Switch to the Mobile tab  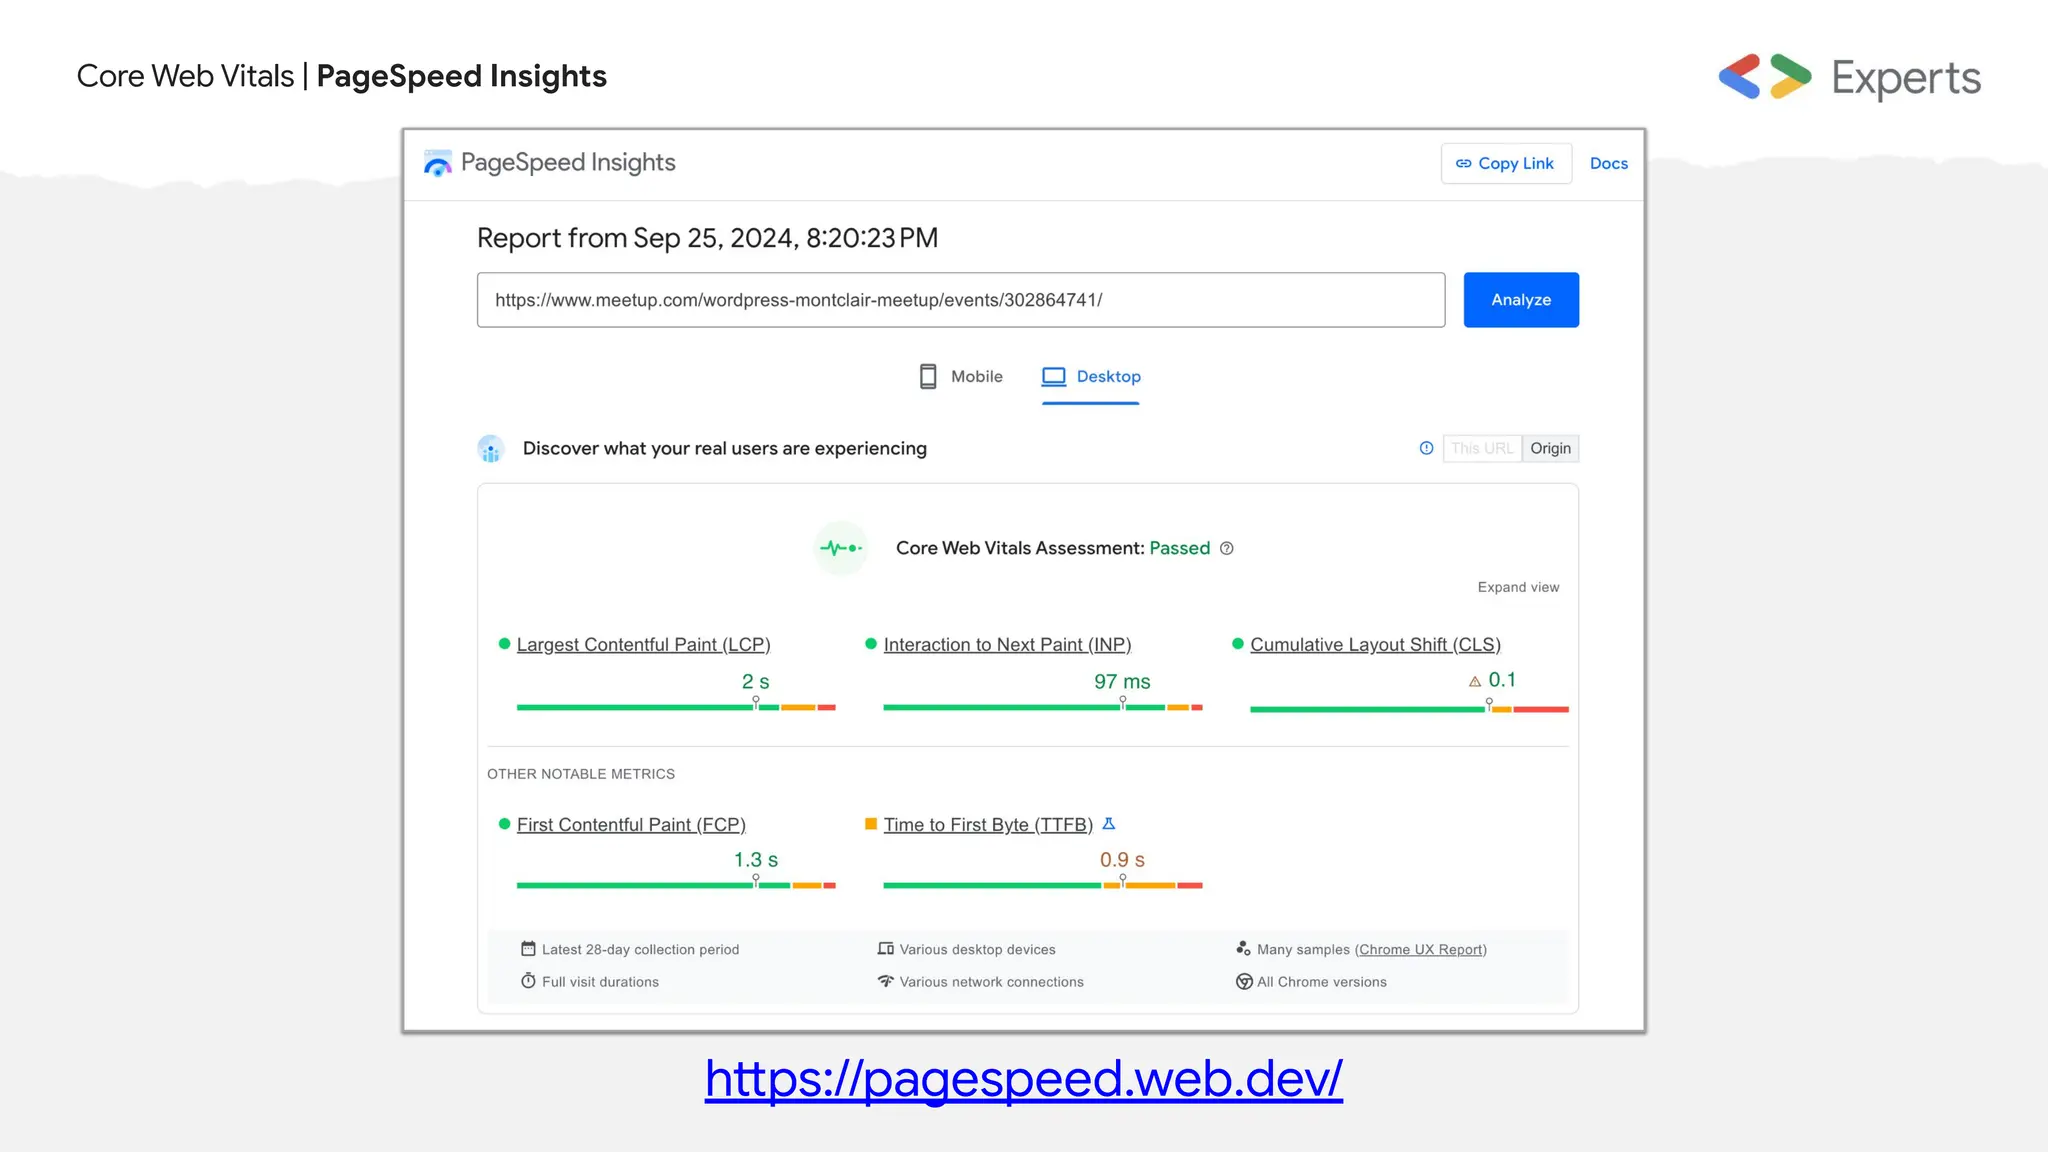[960, 377]
